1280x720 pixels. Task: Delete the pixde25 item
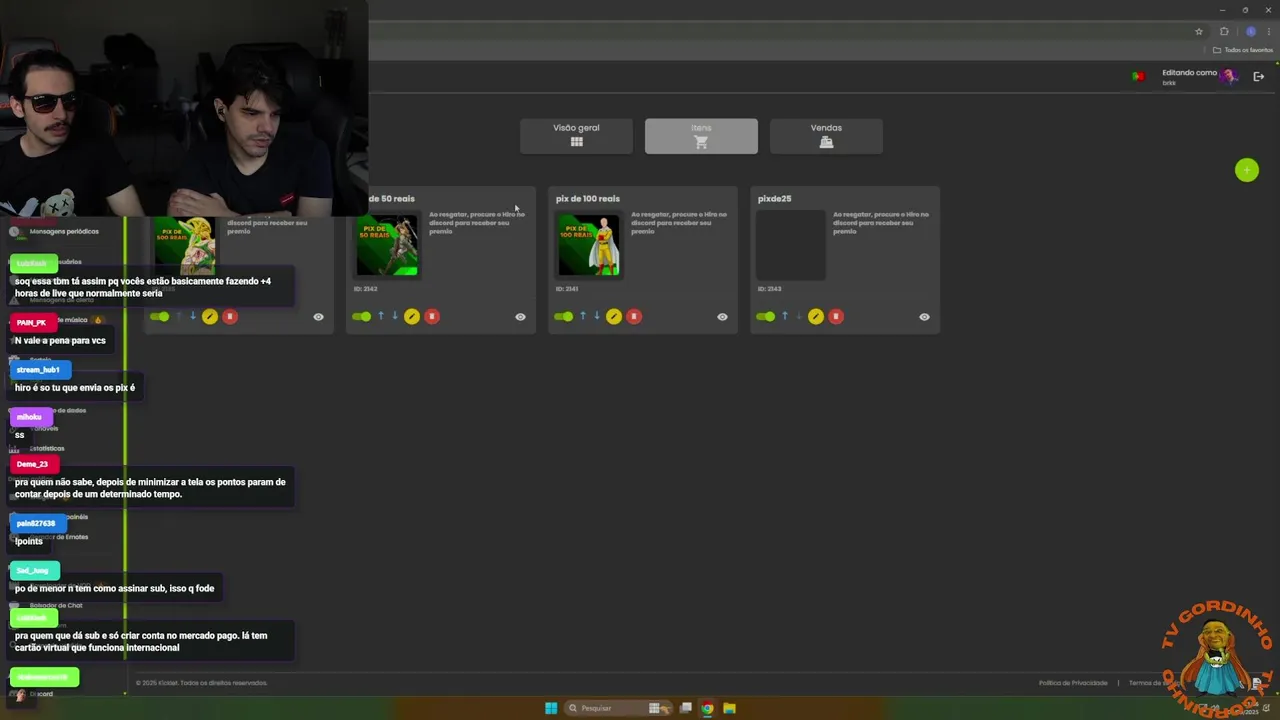click(x=836, y=316)
